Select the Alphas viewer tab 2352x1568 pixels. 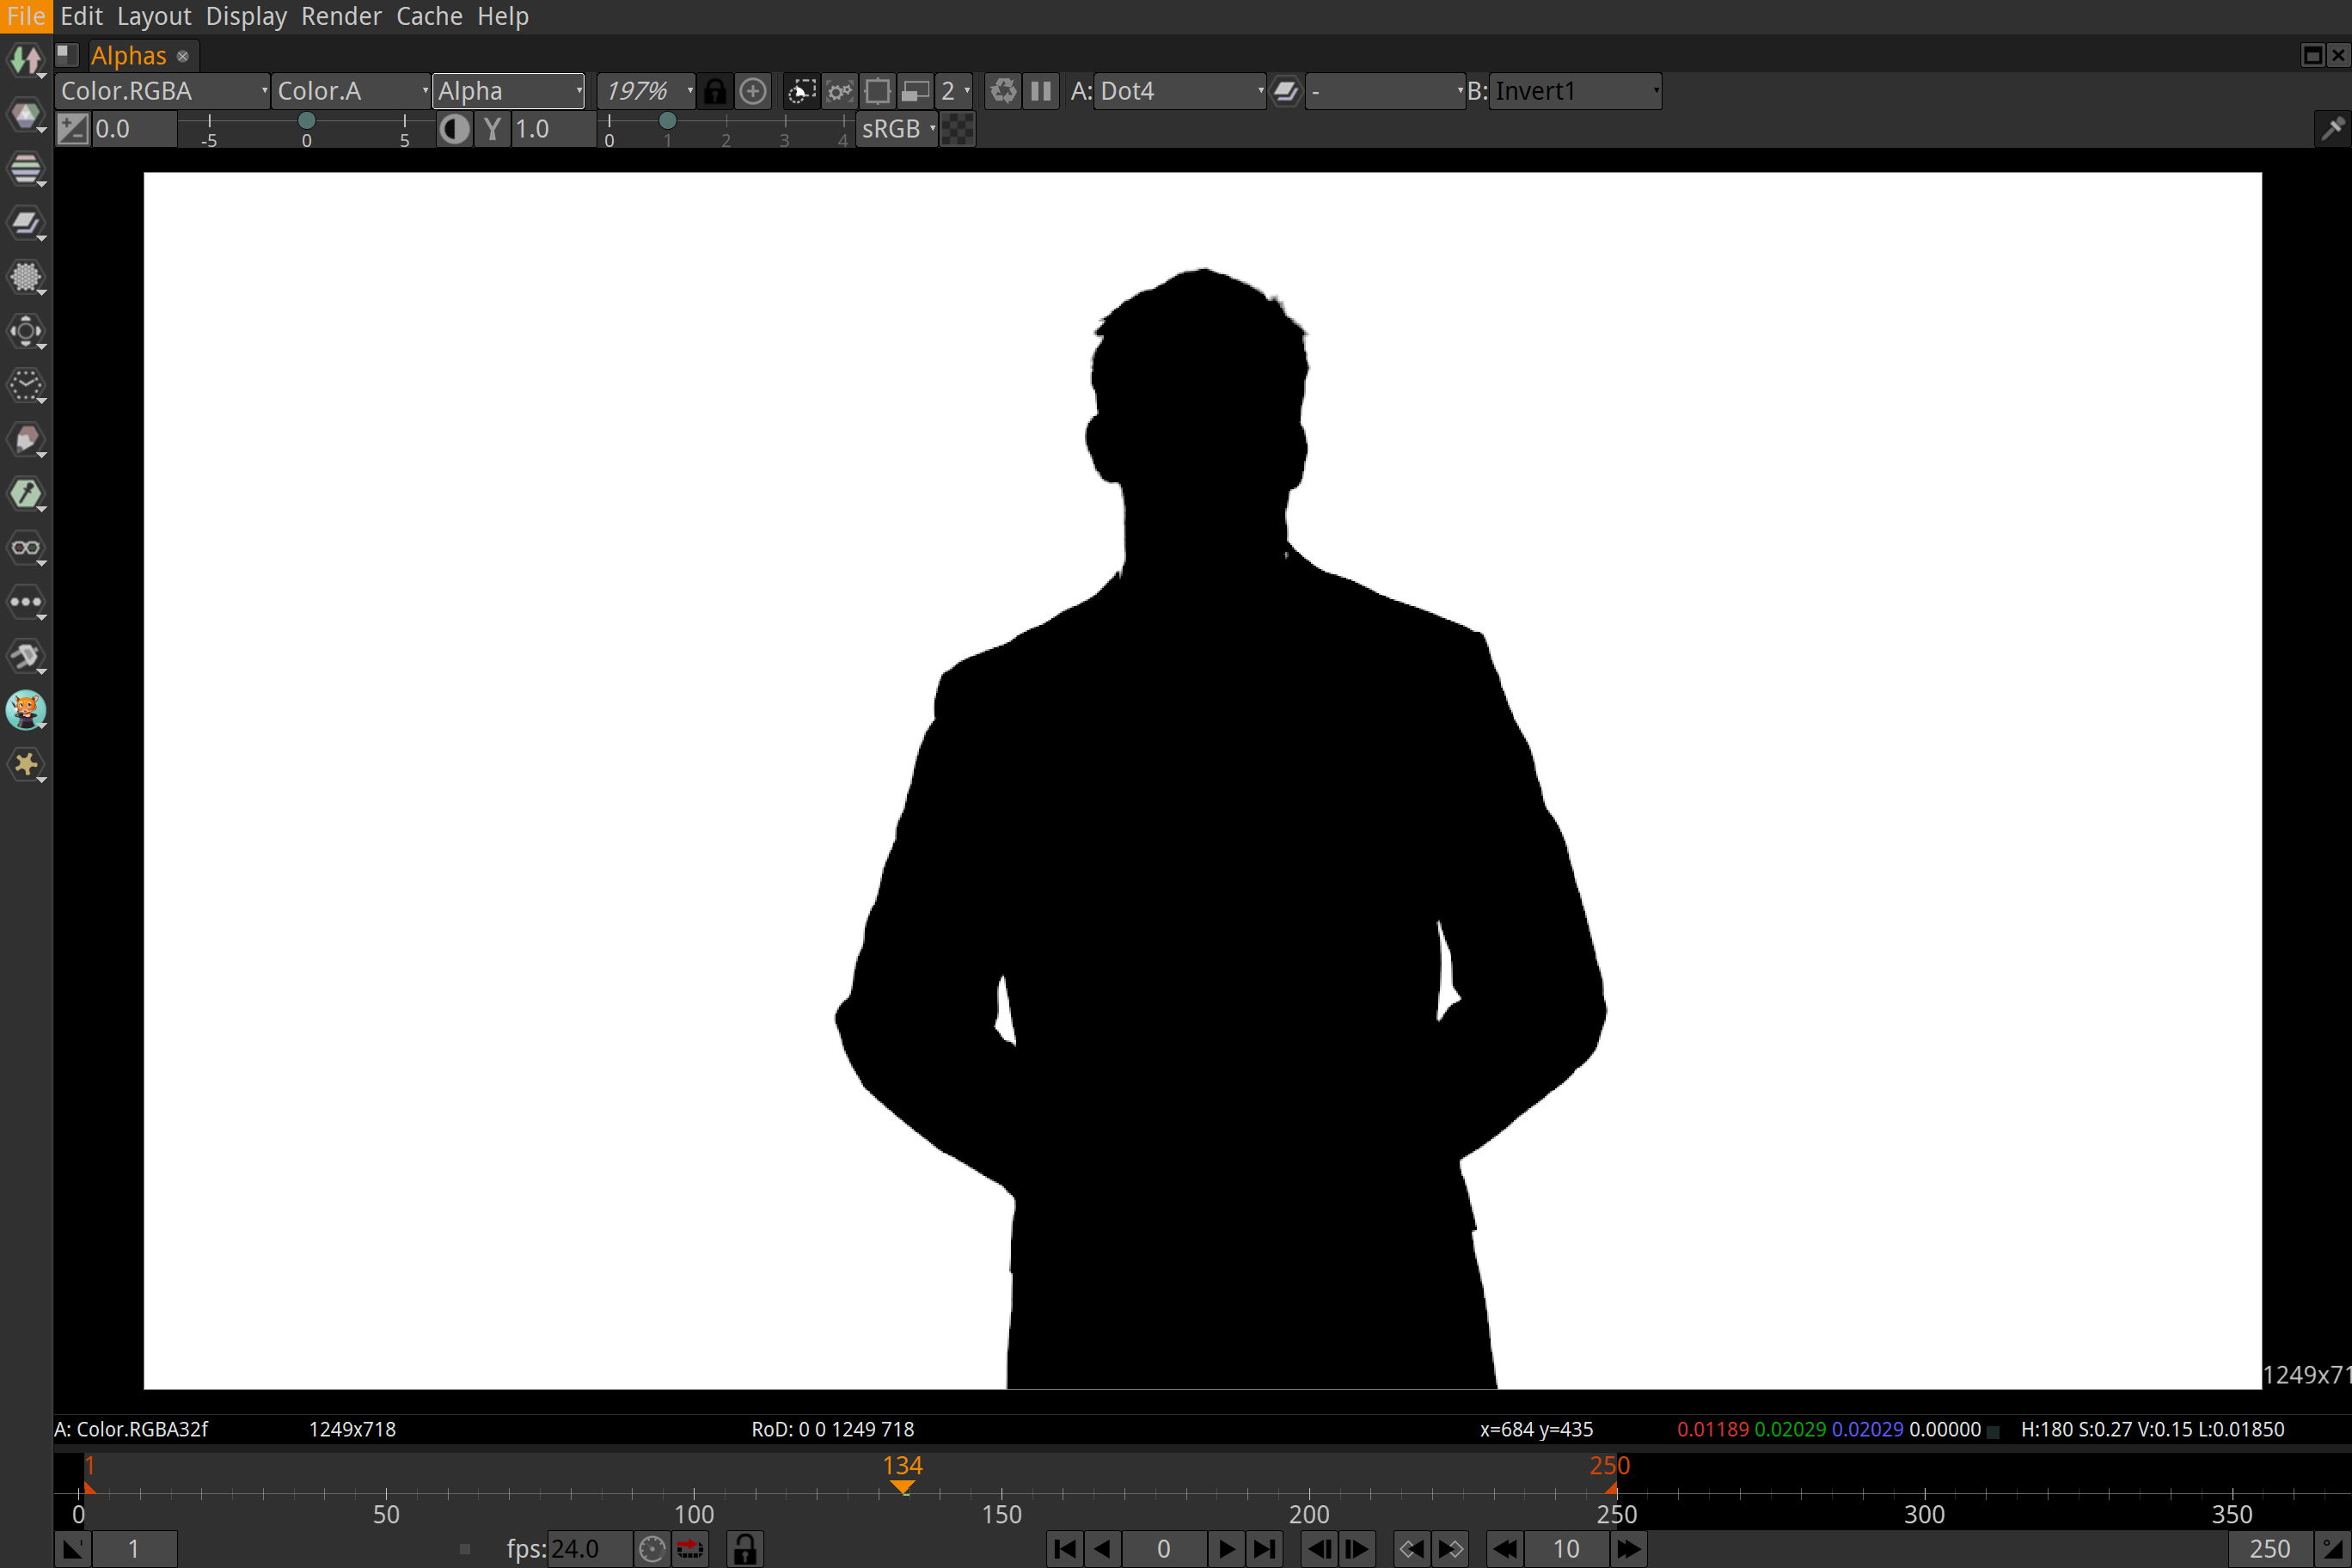(128, 55)
